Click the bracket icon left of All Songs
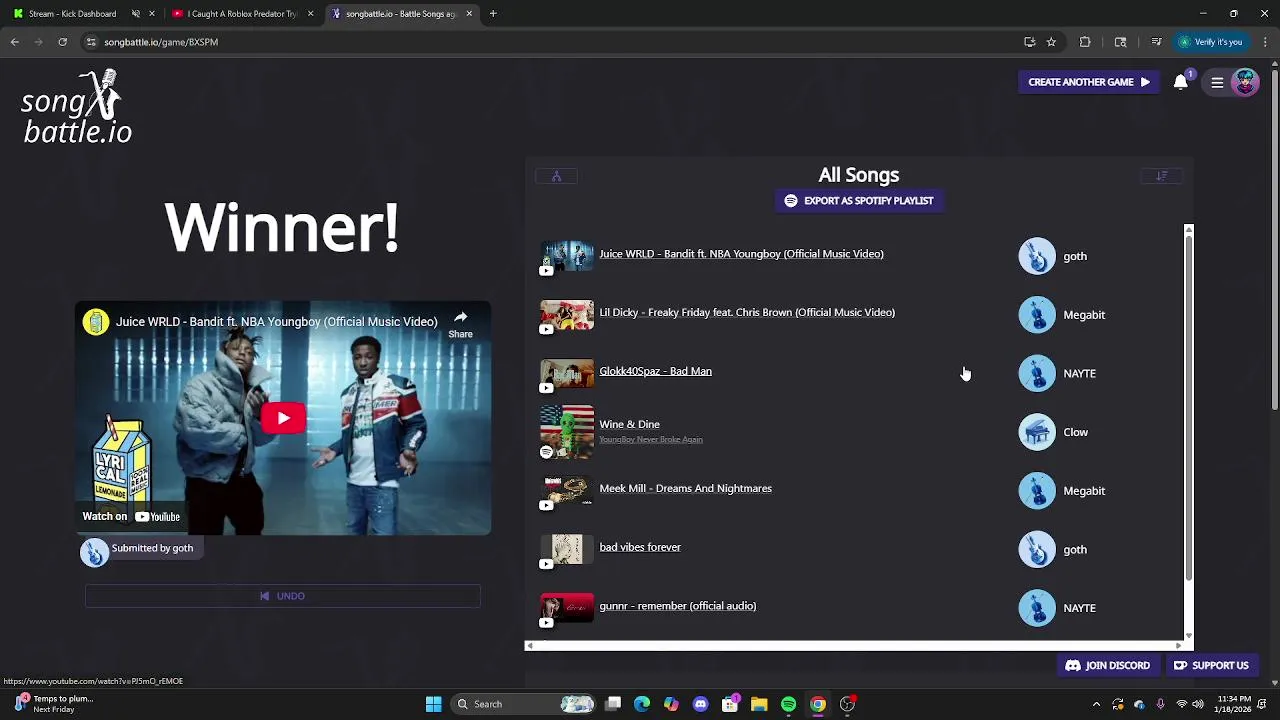1280x720 pixels. (557, 176)
